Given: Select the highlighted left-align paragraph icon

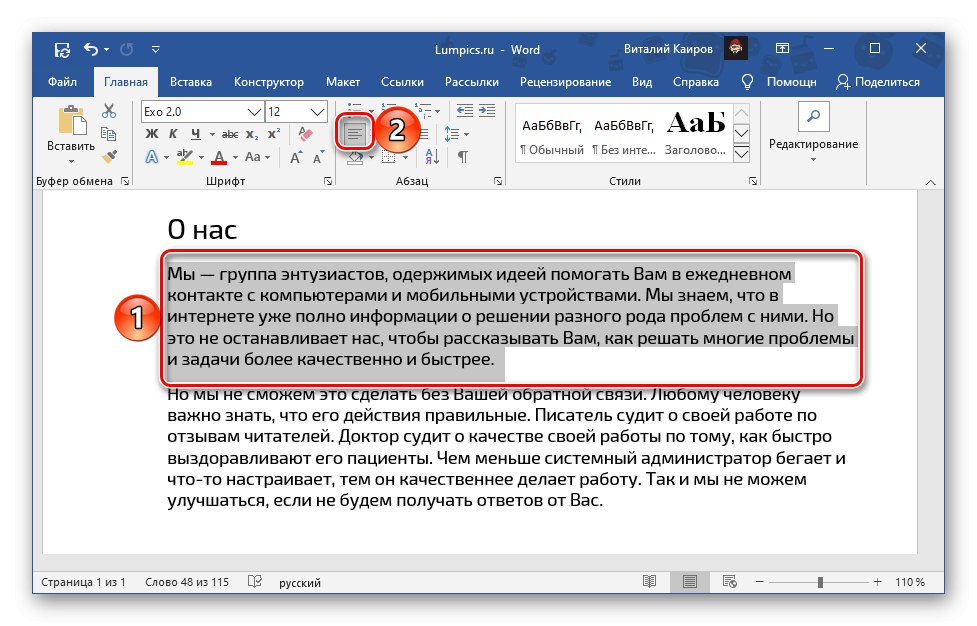Looking at the screenshot, I should coord(355,131).
